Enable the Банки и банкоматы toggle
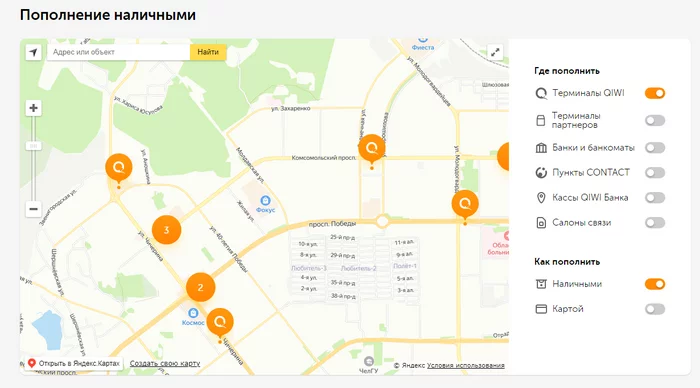The height and width of the screenshot is (388, 700). (655, 148)
